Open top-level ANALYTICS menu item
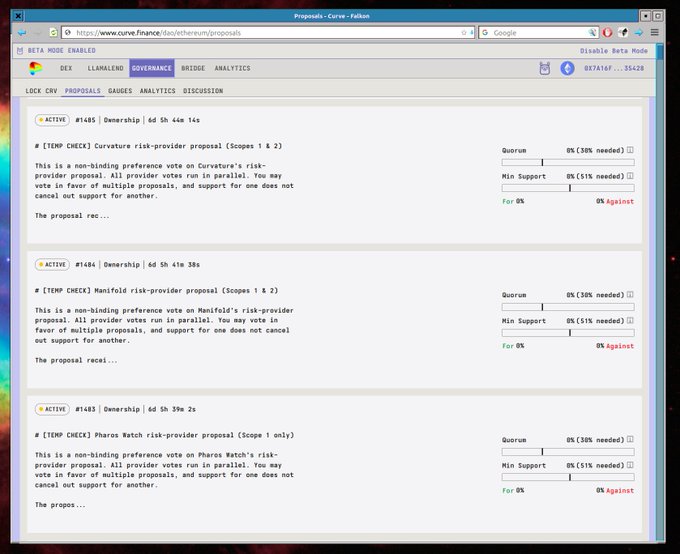This screenshot has width=680, height=554. [x=232, y=68]
